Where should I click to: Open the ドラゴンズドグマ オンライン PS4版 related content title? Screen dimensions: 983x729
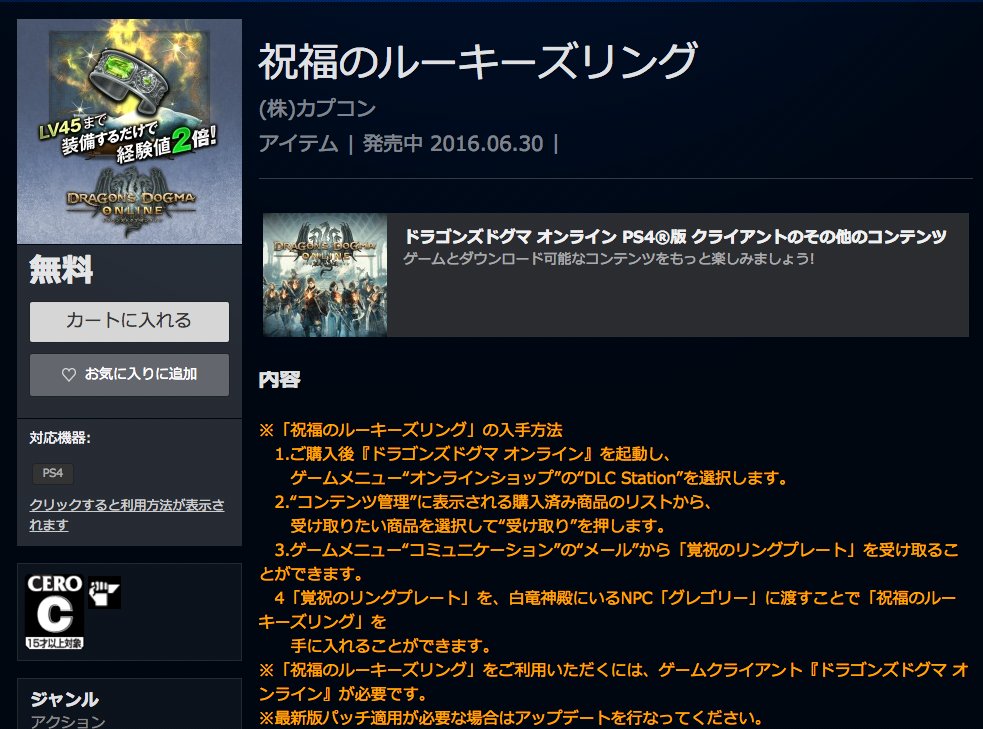tap(675, 237)
